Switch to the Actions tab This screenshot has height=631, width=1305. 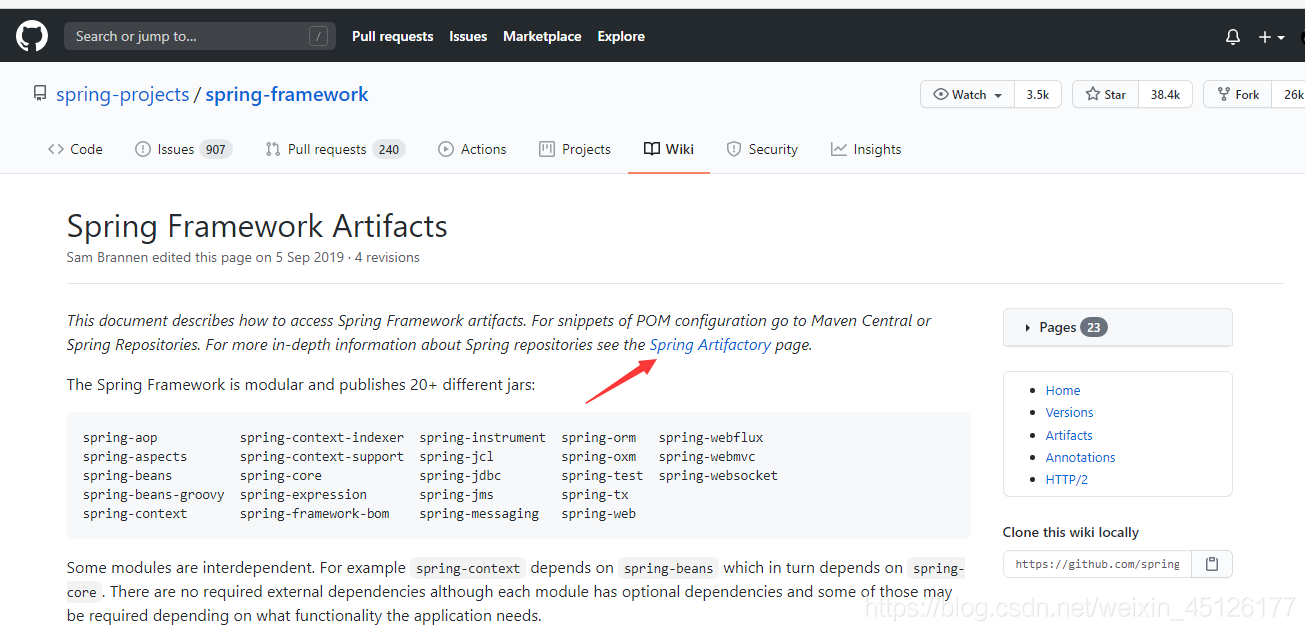(x=472, y=149)
